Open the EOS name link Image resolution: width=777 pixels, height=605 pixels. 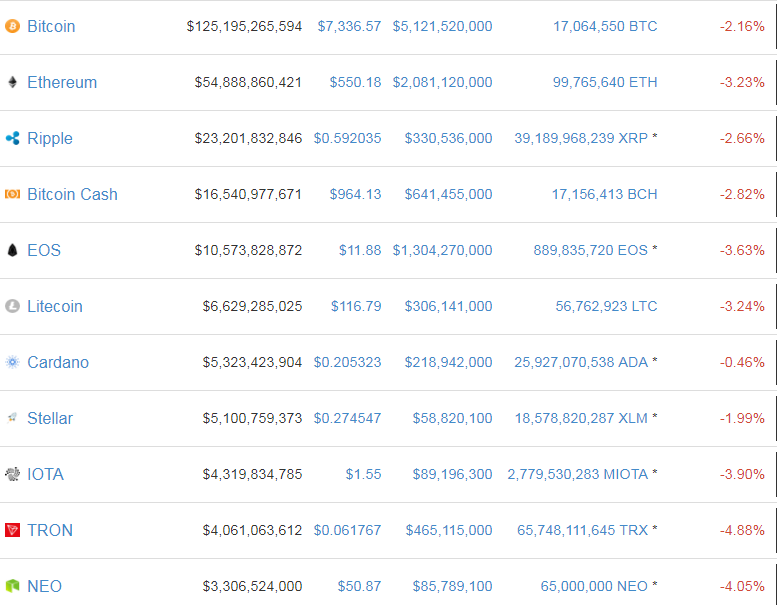(44, 250)
